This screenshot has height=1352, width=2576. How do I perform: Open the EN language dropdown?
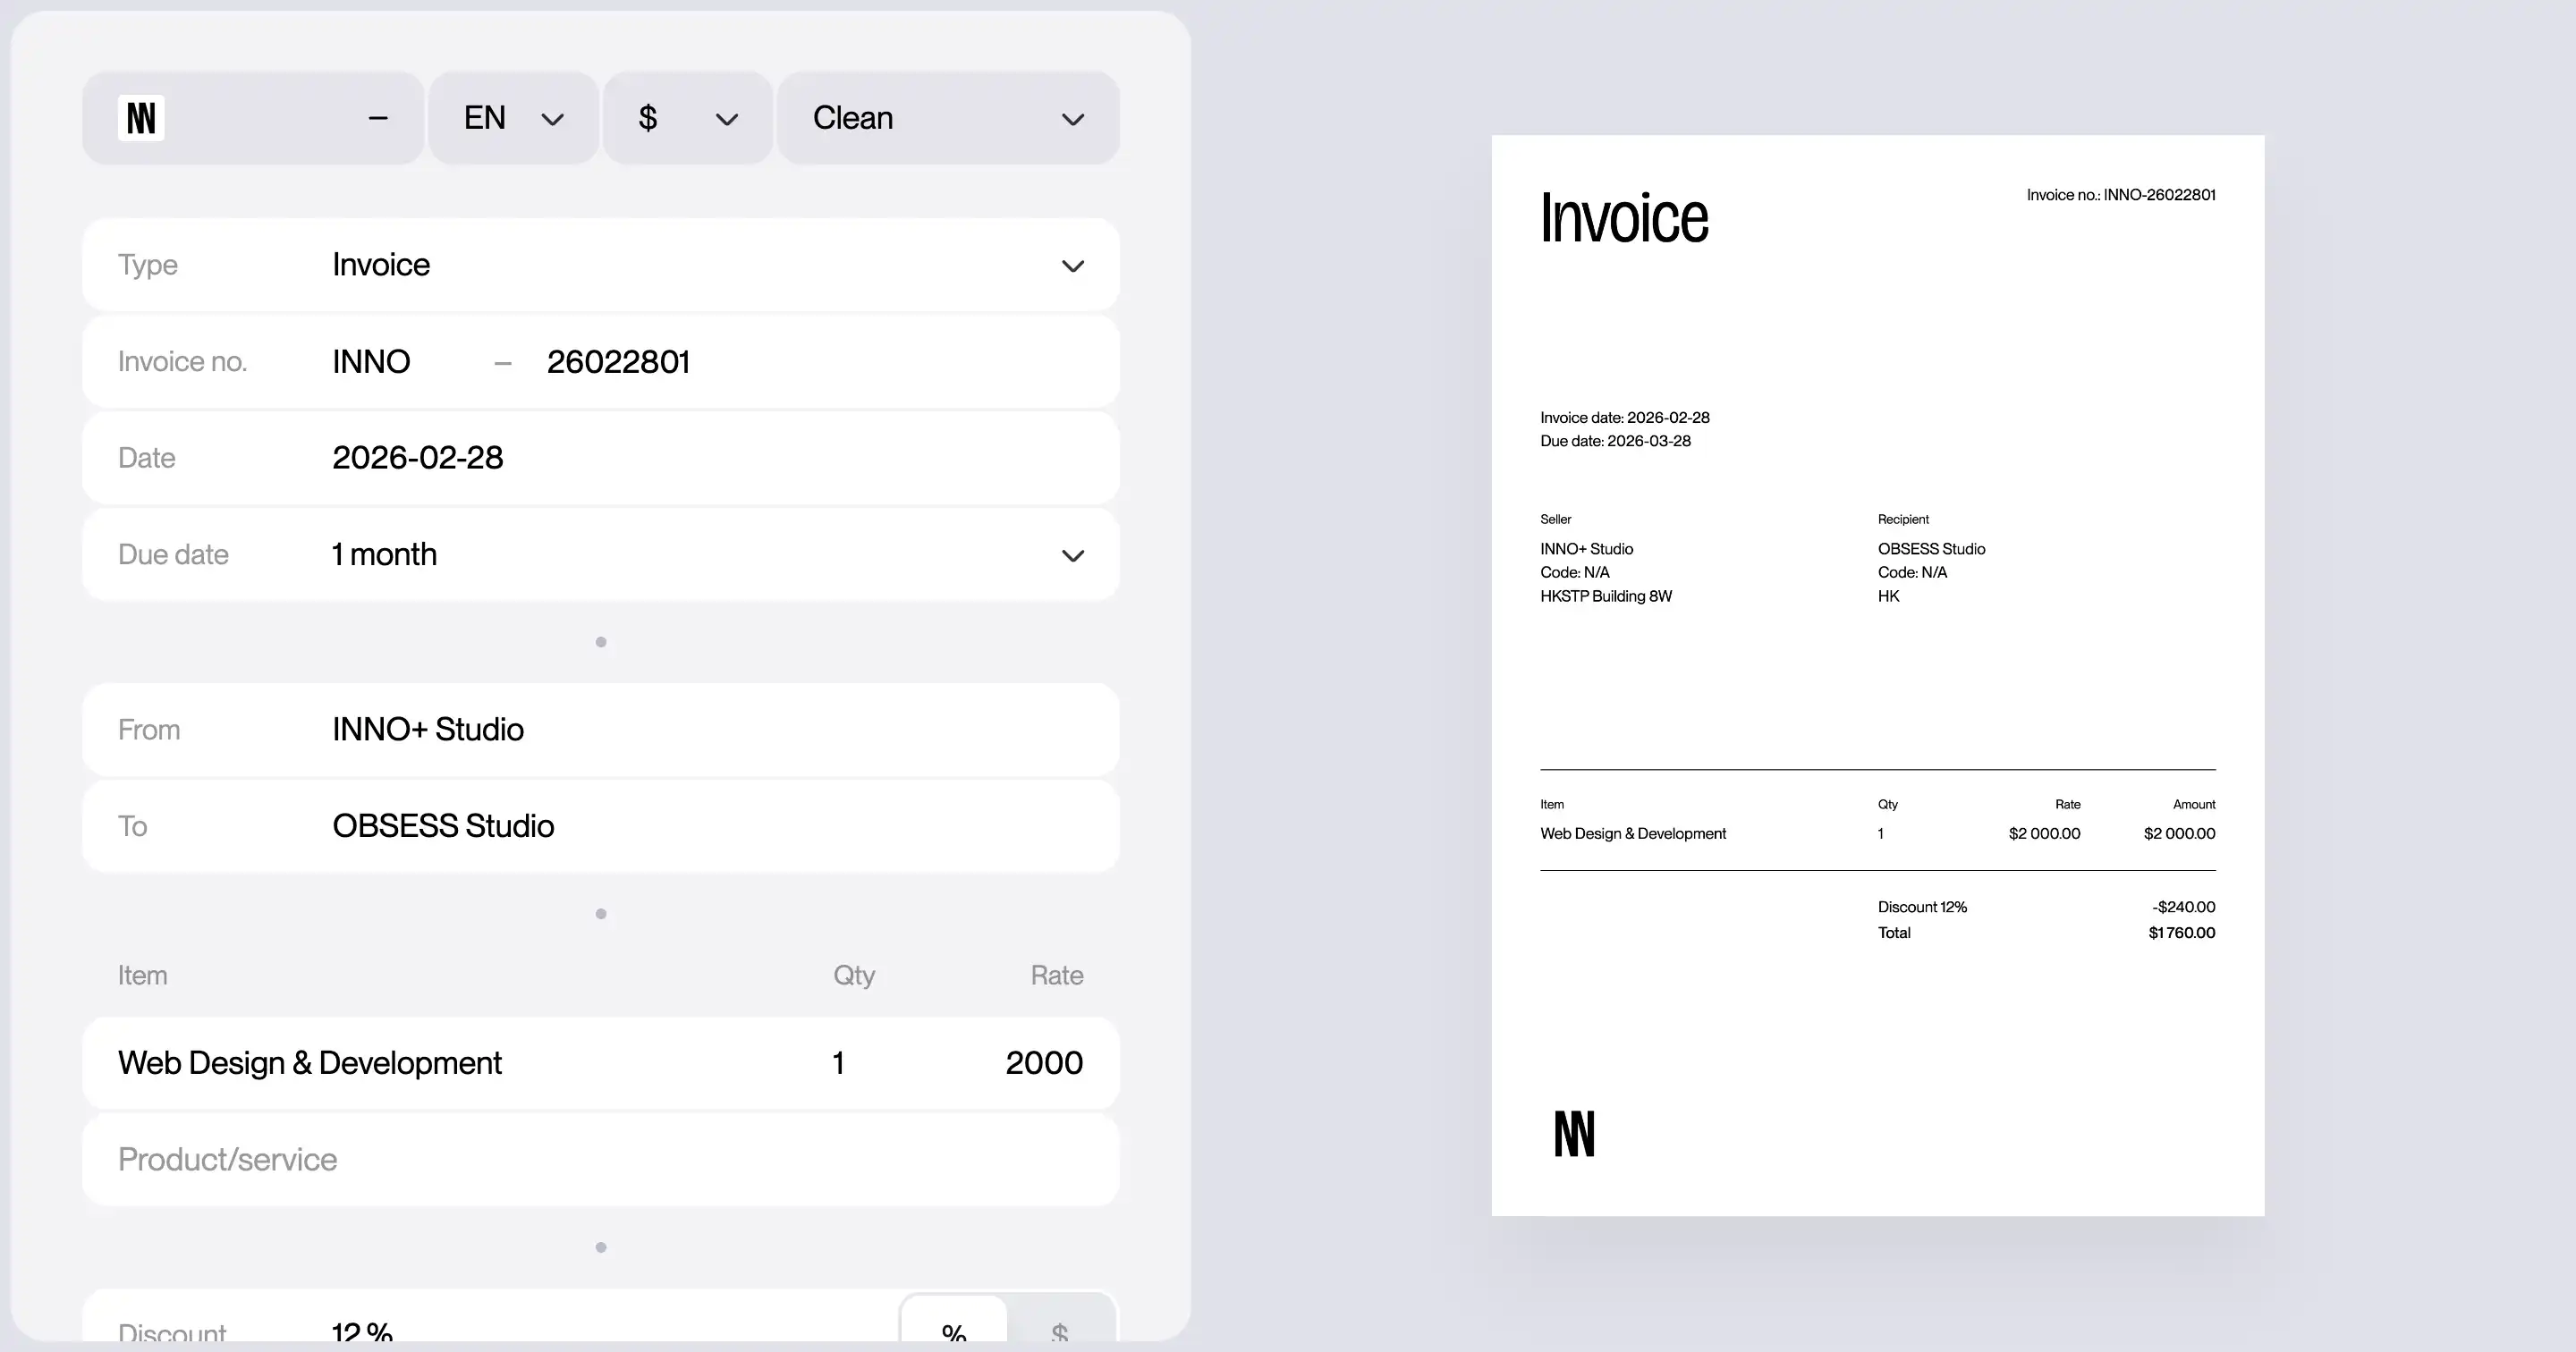click(514, 118)
